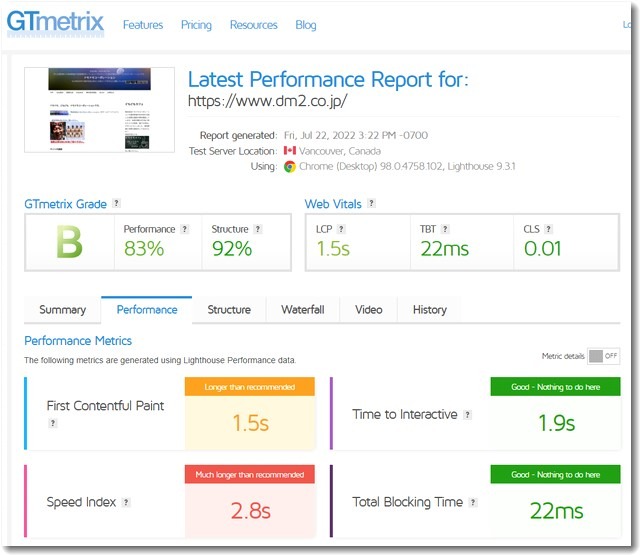Open the Waterfall tab
The image size is (640, 555).
click(x=303, y=310)
